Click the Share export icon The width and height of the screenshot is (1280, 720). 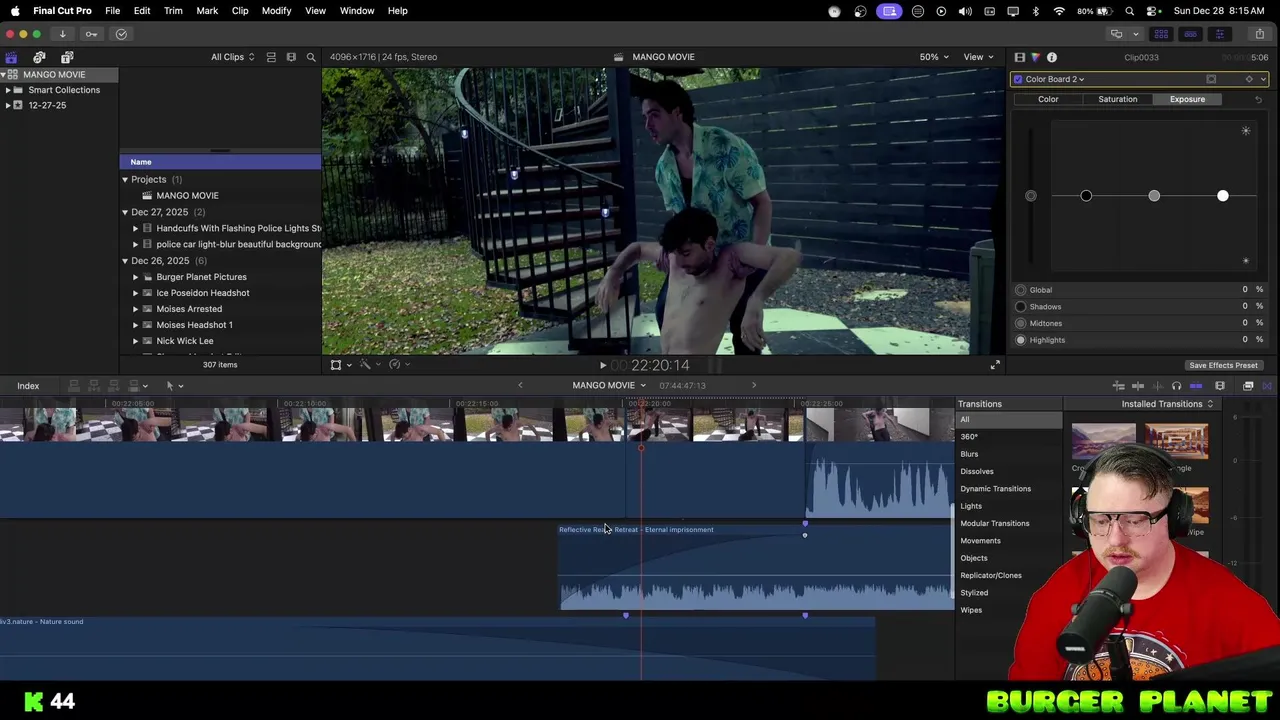pos(1259,34)
